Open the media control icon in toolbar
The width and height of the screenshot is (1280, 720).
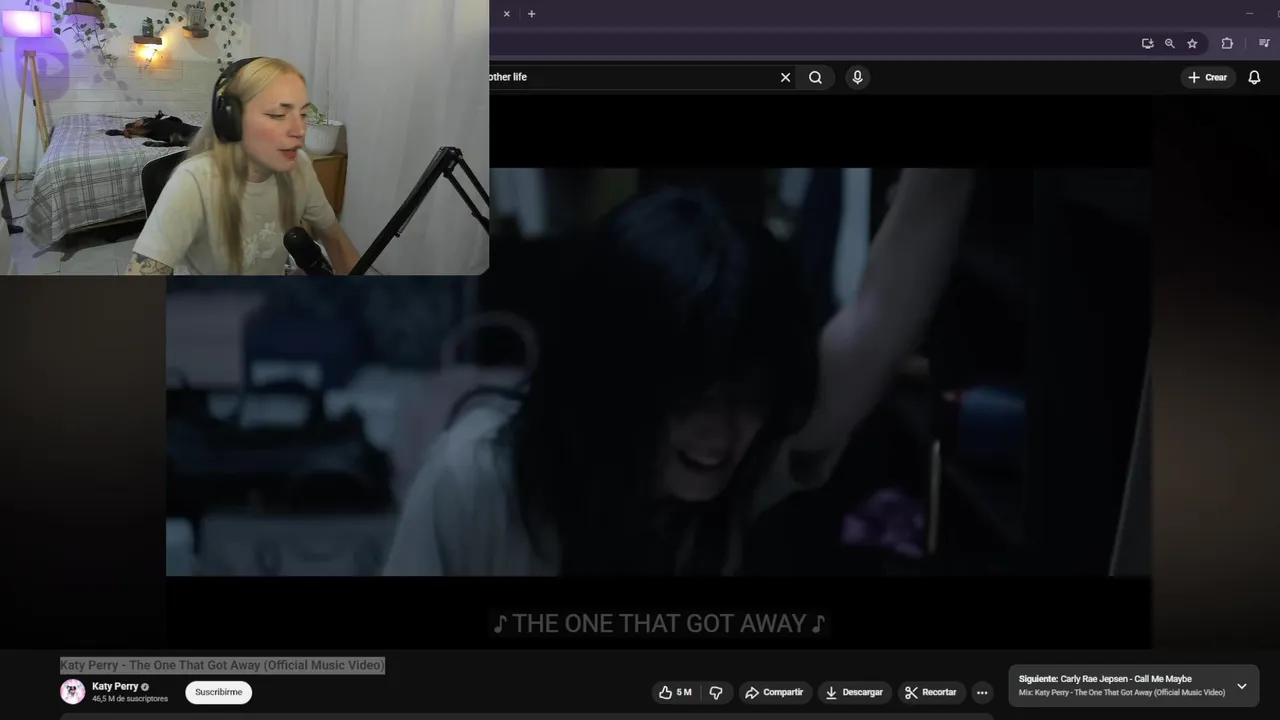click(x=1264, y=44)
